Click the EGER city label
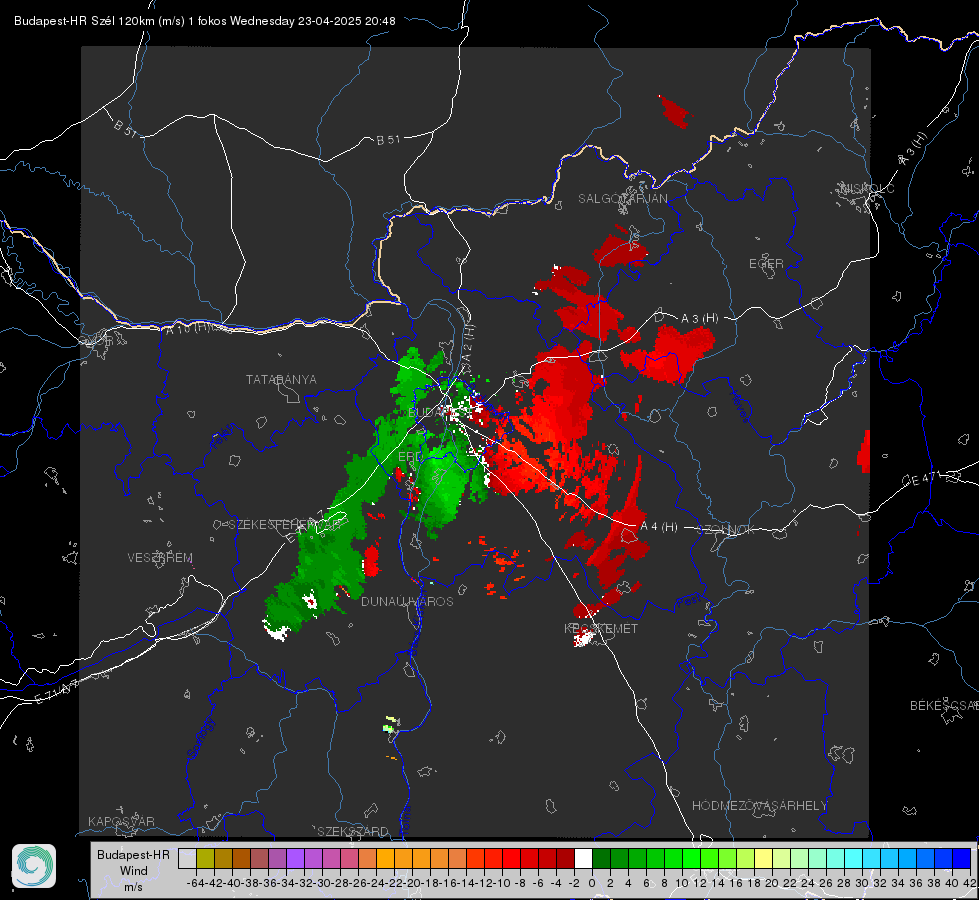The width and height of the screenshot is (979, 900). point(766,264)
